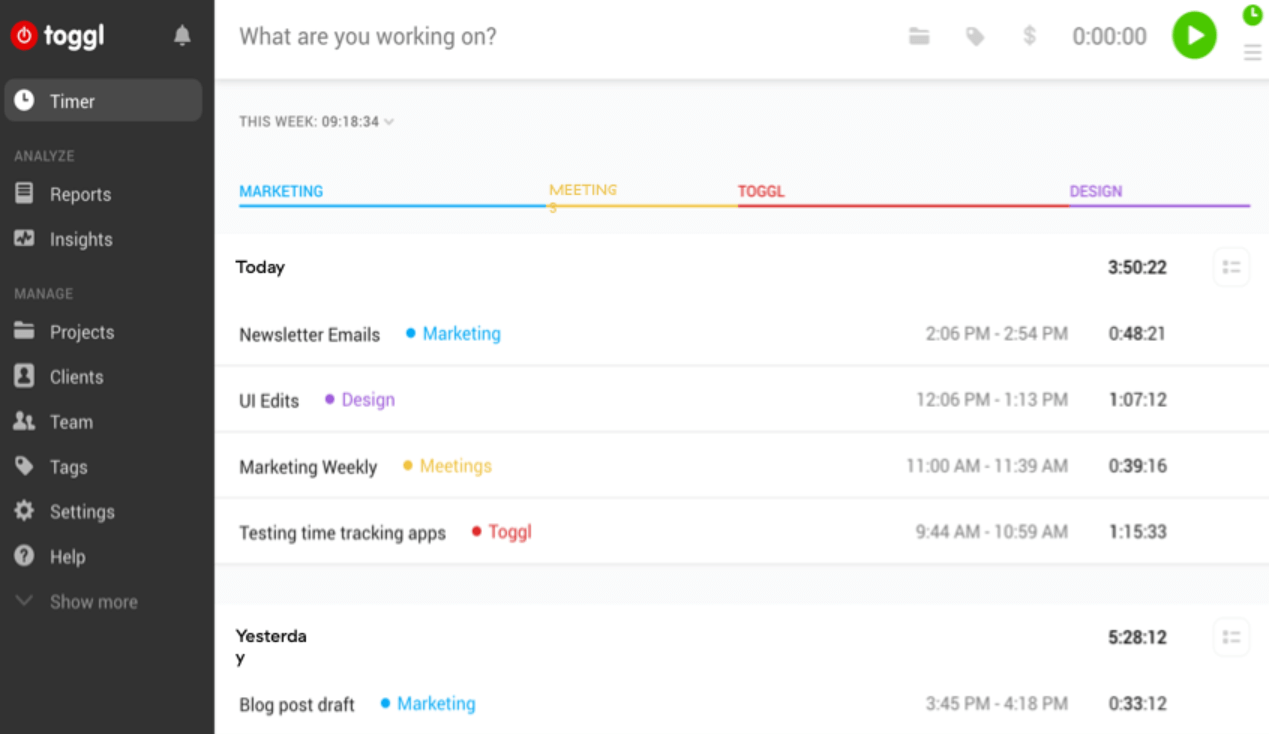Click 12:06 PM - 1:13 PM time range
Viewport: 1269px width, 734px height.
(x=992, y=400)
